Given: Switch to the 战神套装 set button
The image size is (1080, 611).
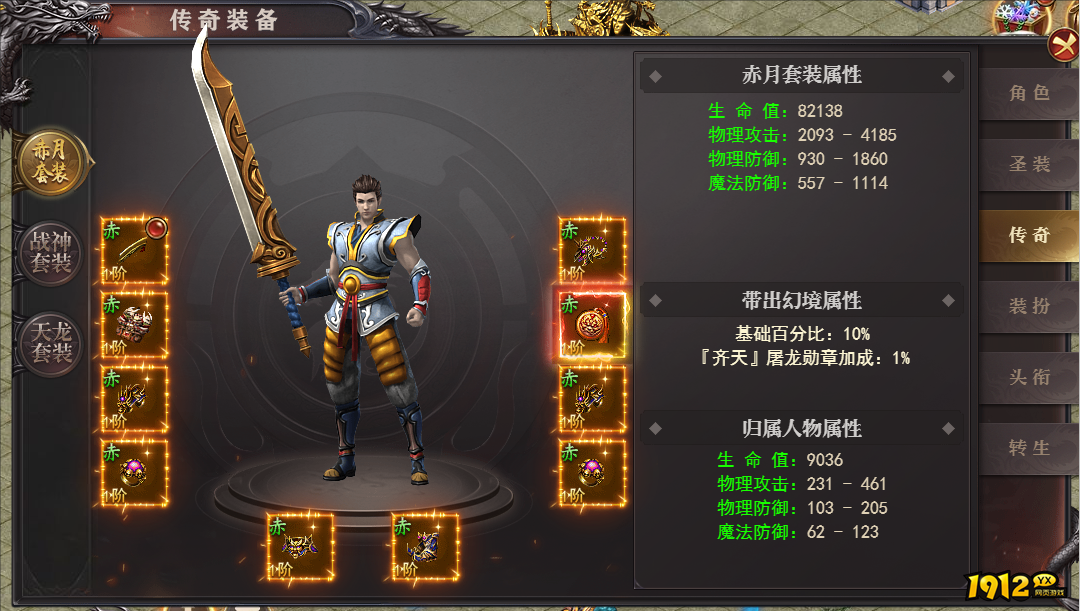Looking at the screenshot, I should pyautogui.click(x=50, y=253).
